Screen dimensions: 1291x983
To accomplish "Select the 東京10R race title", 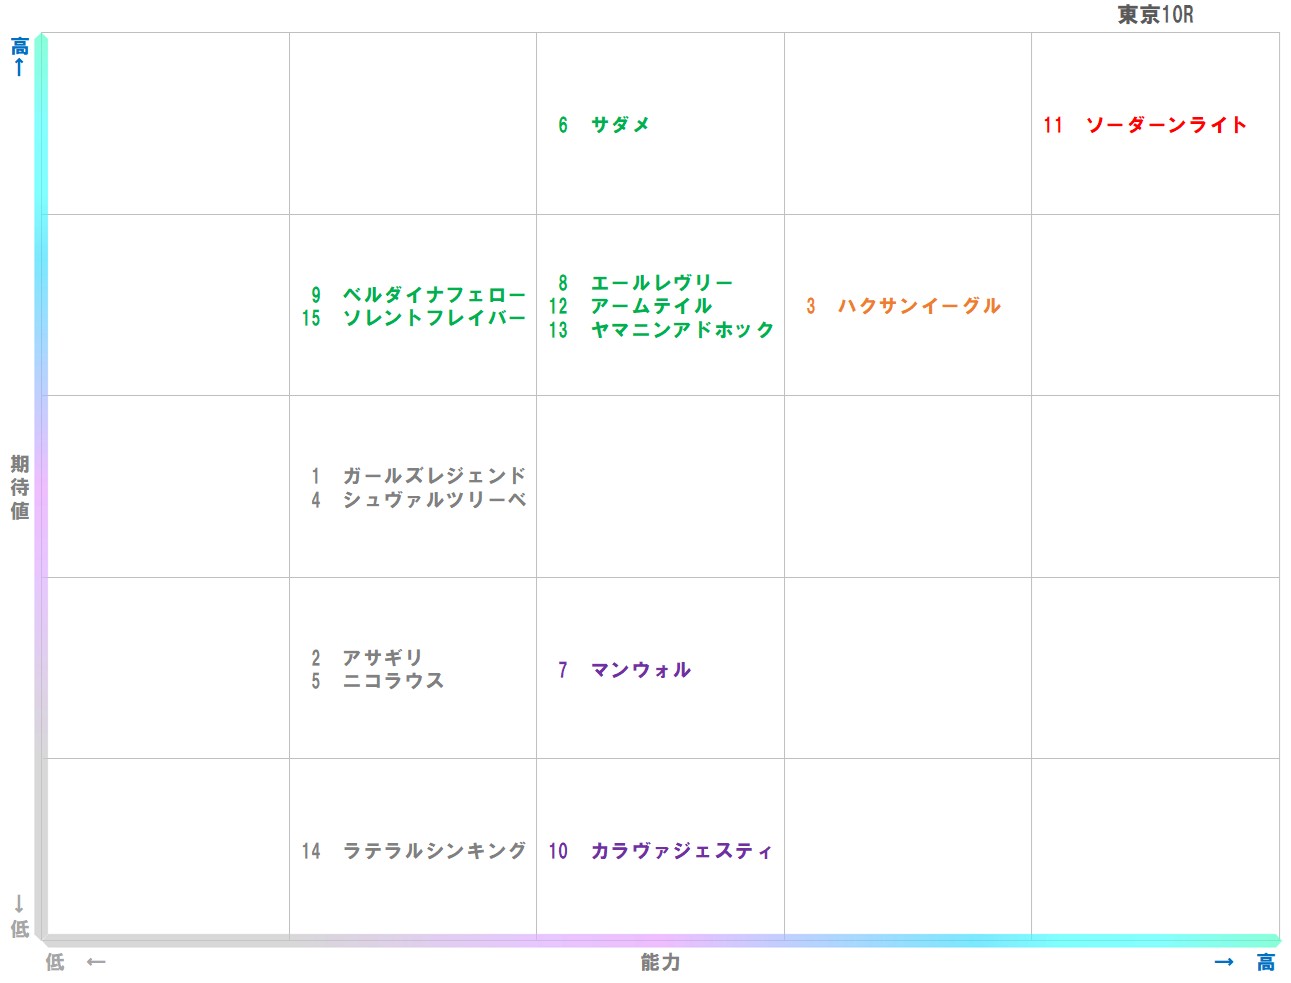I will click(x=1155, y=15).
